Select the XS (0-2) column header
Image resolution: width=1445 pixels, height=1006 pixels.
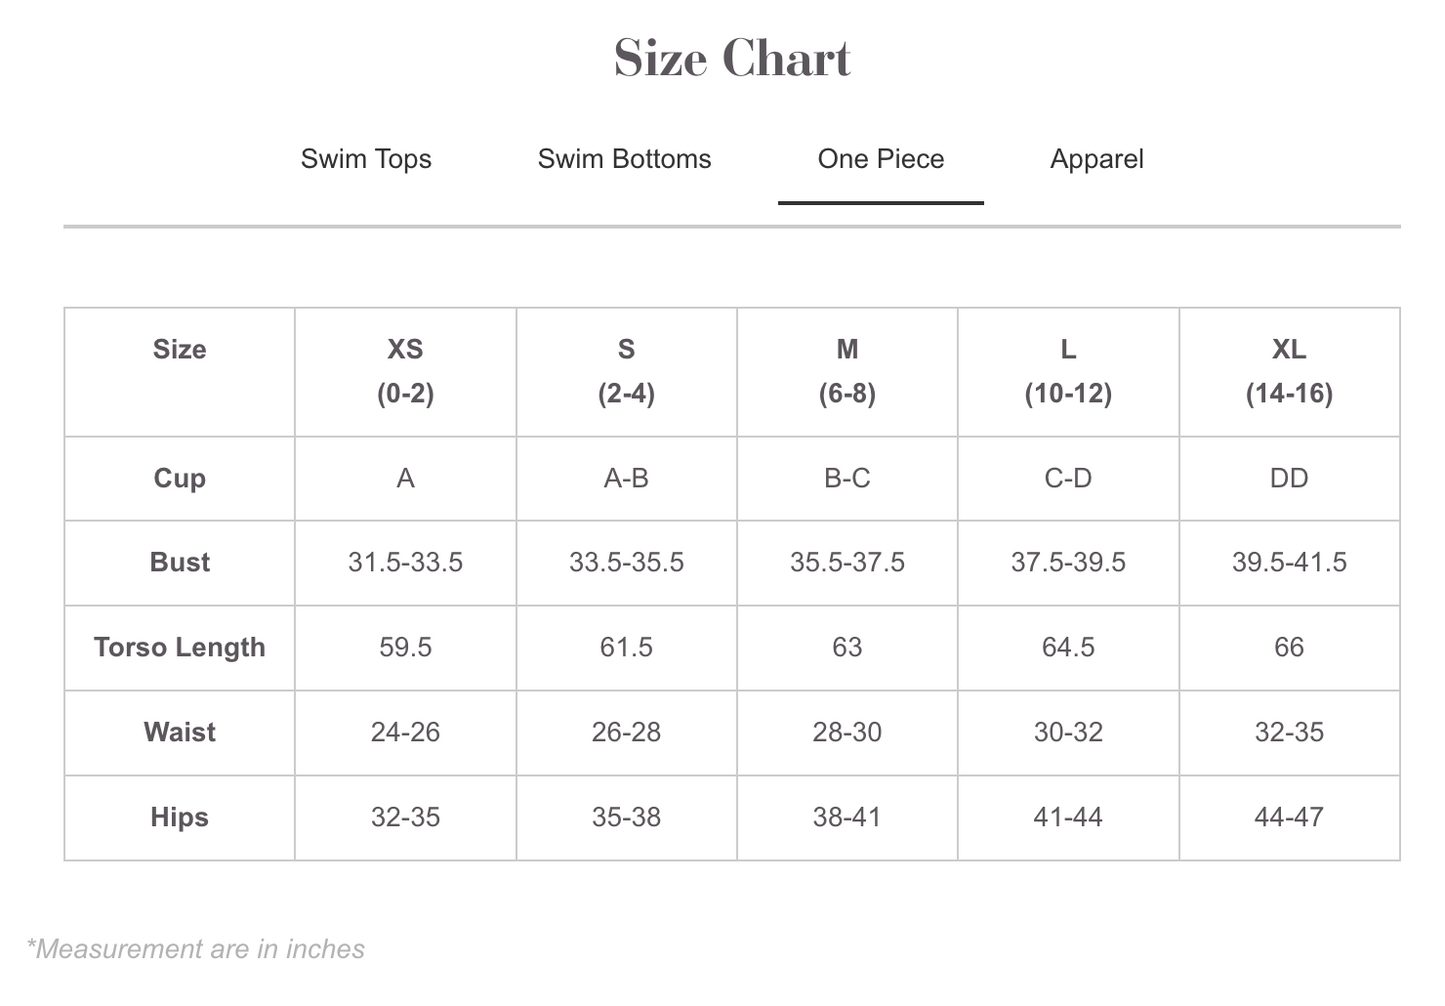(405, 371)
